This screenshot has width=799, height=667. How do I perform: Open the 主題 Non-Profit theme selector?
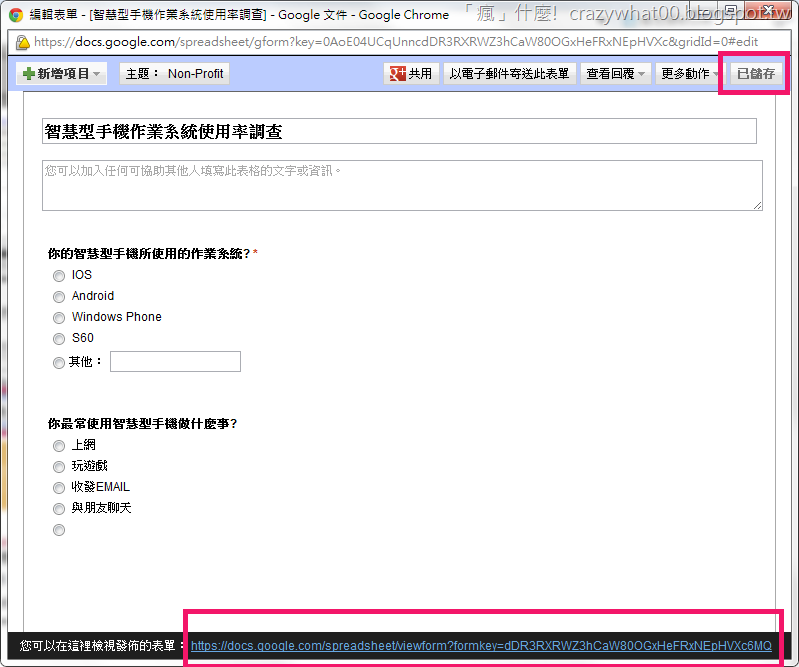coord(174,74)
